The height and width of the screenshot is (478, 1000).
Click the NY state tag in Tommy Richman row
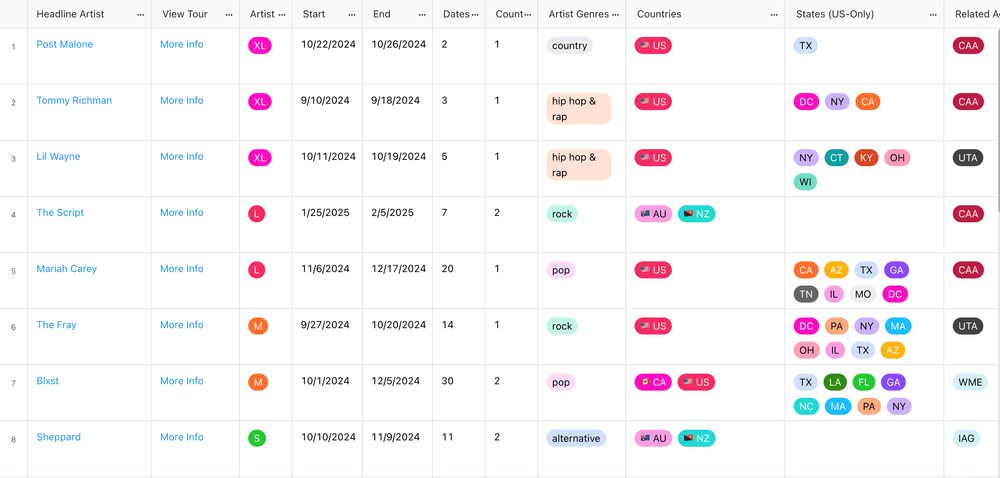(837, 102)
